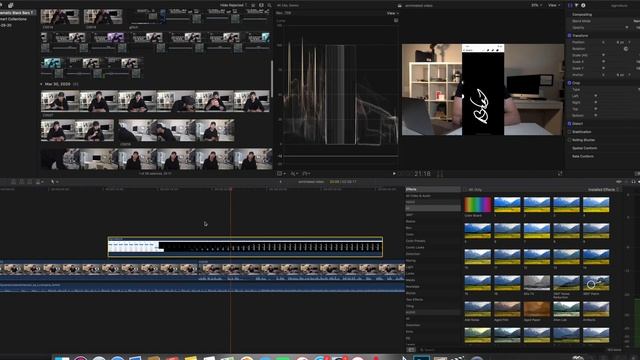Open the transform tool dropdown below viewer

point(281,173)
